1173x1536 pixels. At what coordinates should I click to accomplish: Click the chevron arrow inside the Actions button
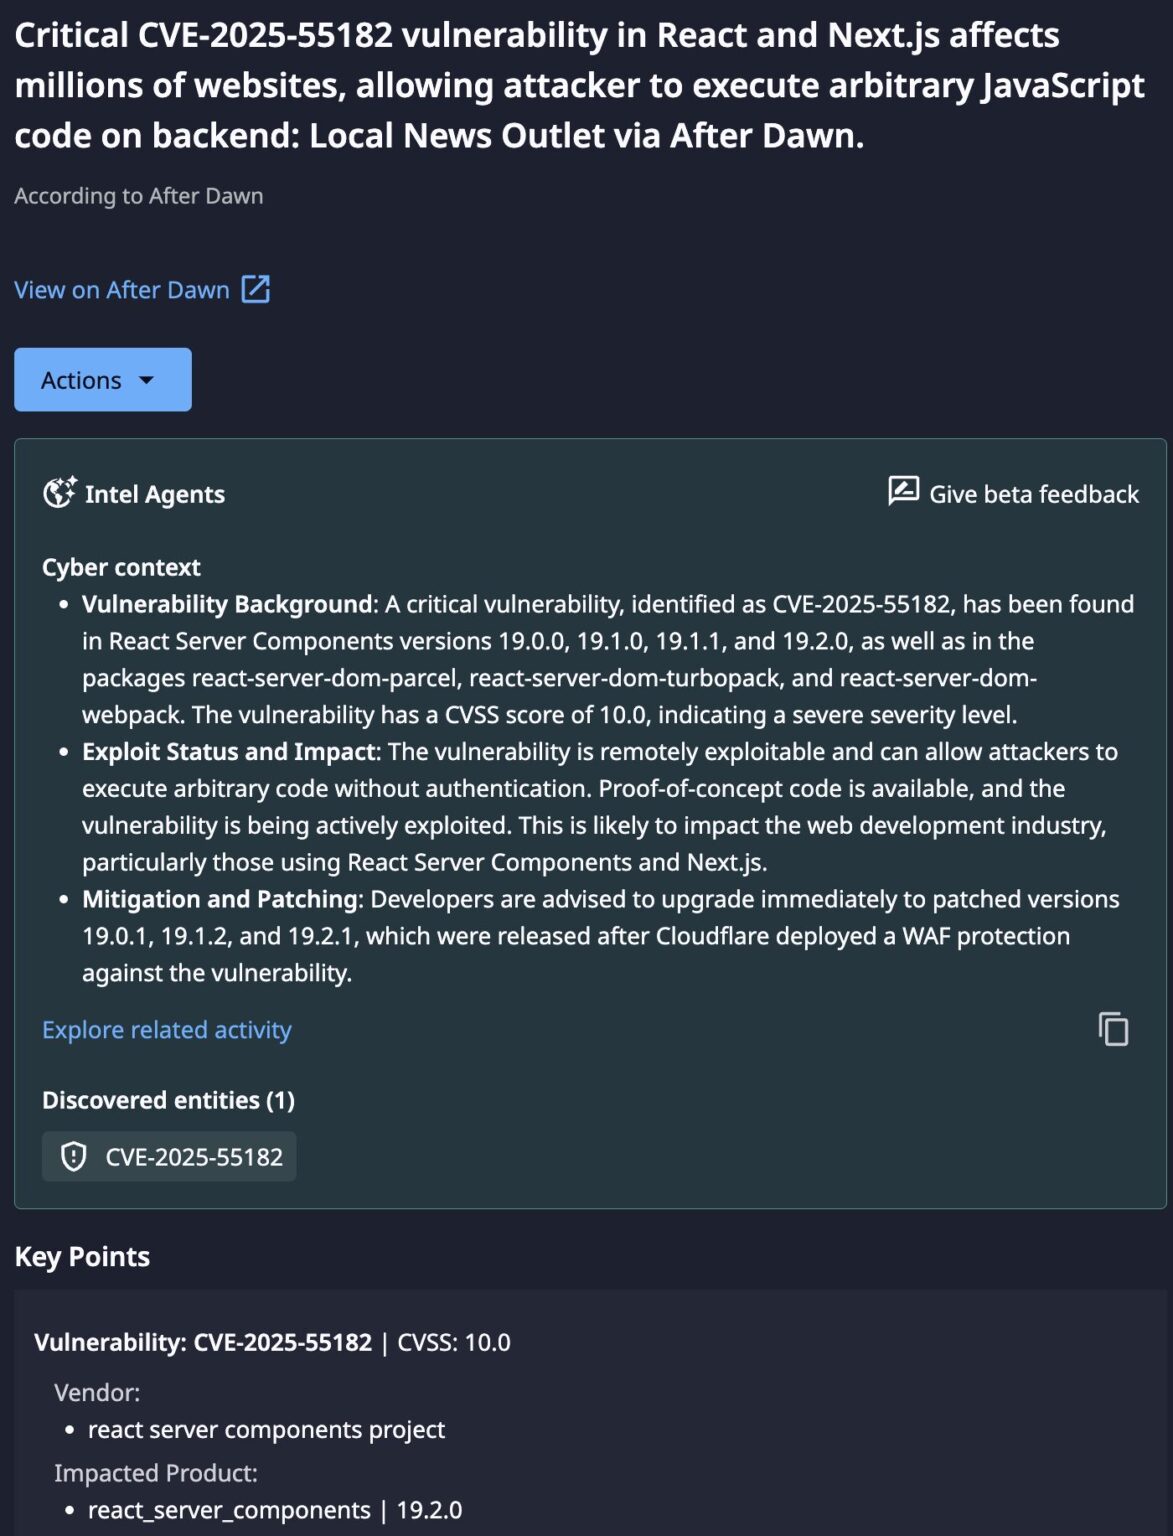146,380
